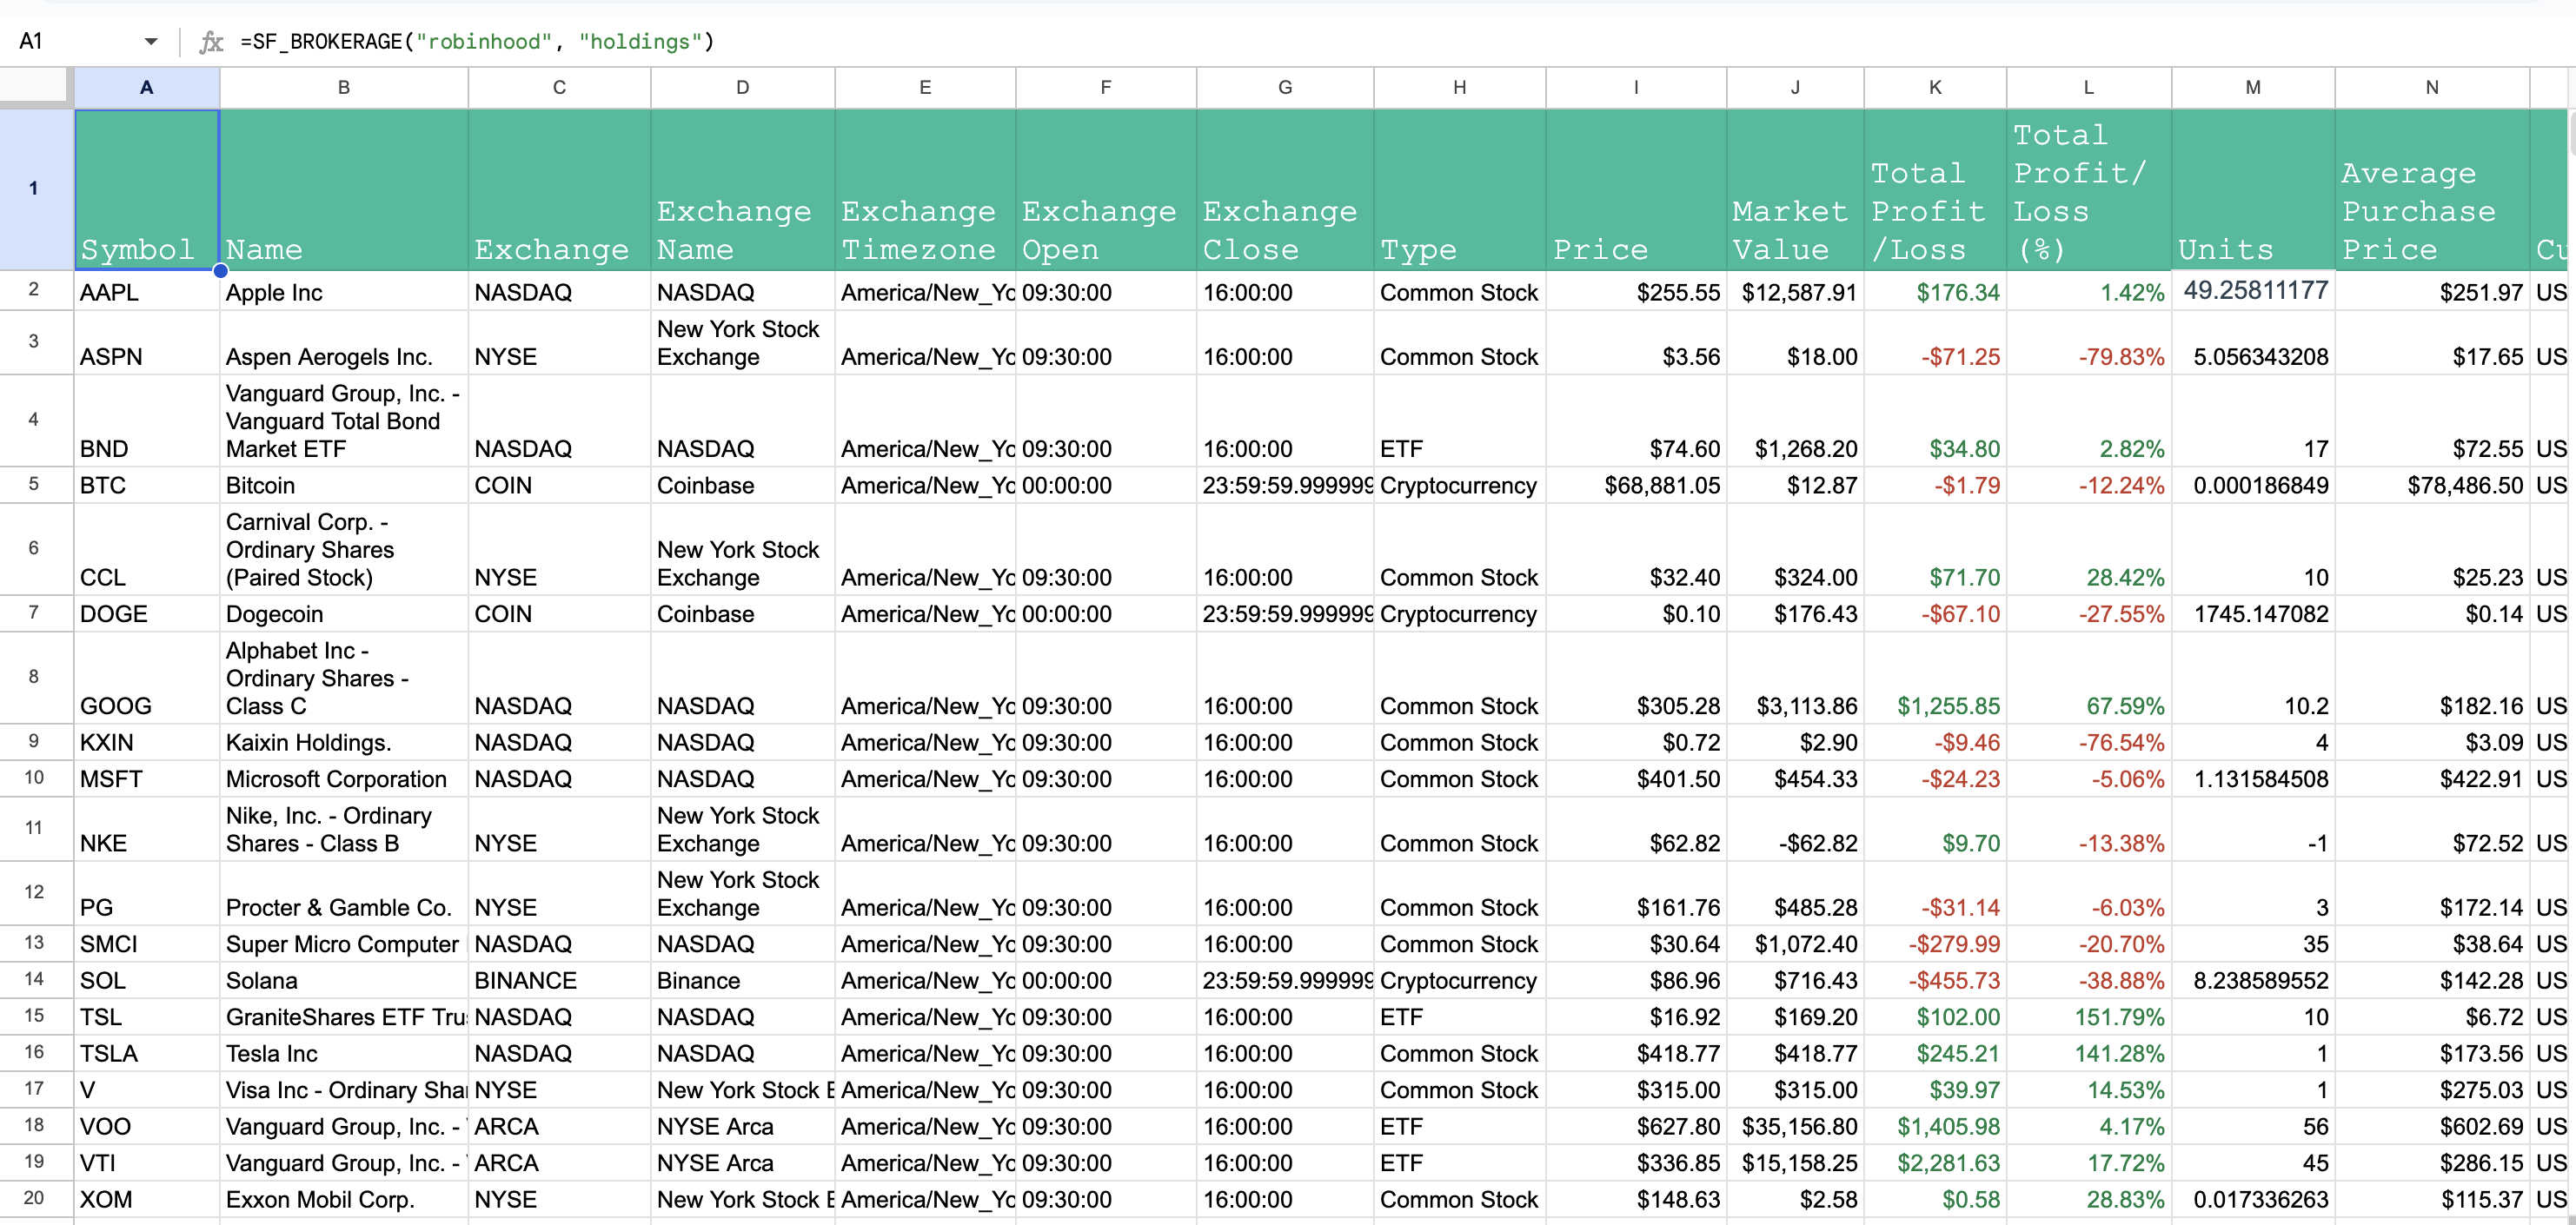Screen dimensions: 2576x1225
Task: Click the TSLA symbol cell
Action: pos(147,1053)
